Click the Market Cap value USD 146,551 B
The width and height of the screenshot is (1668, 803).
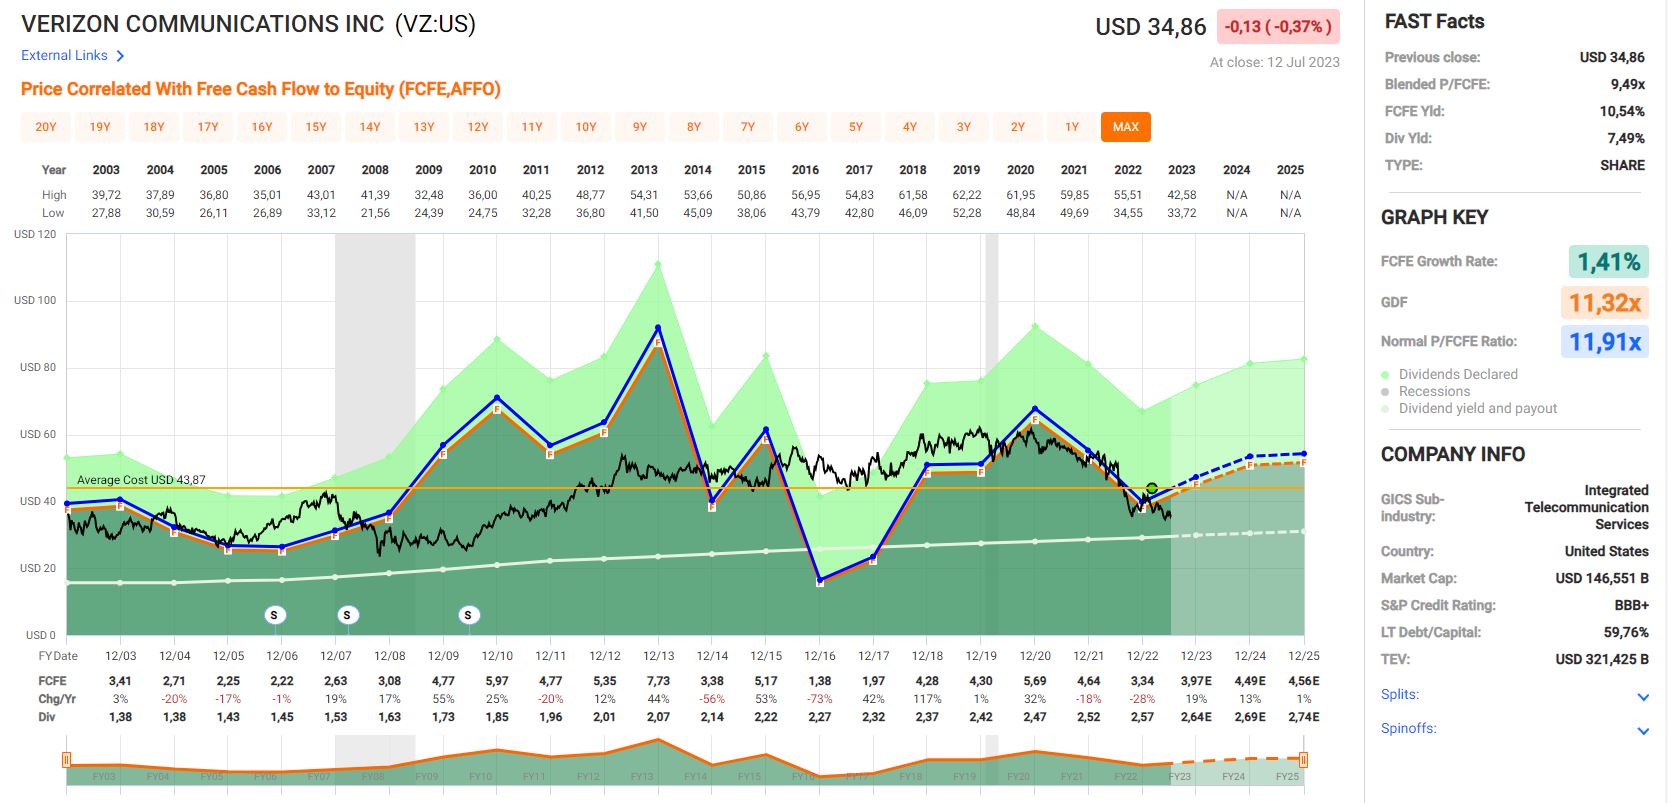click(x=1602, y=578)
